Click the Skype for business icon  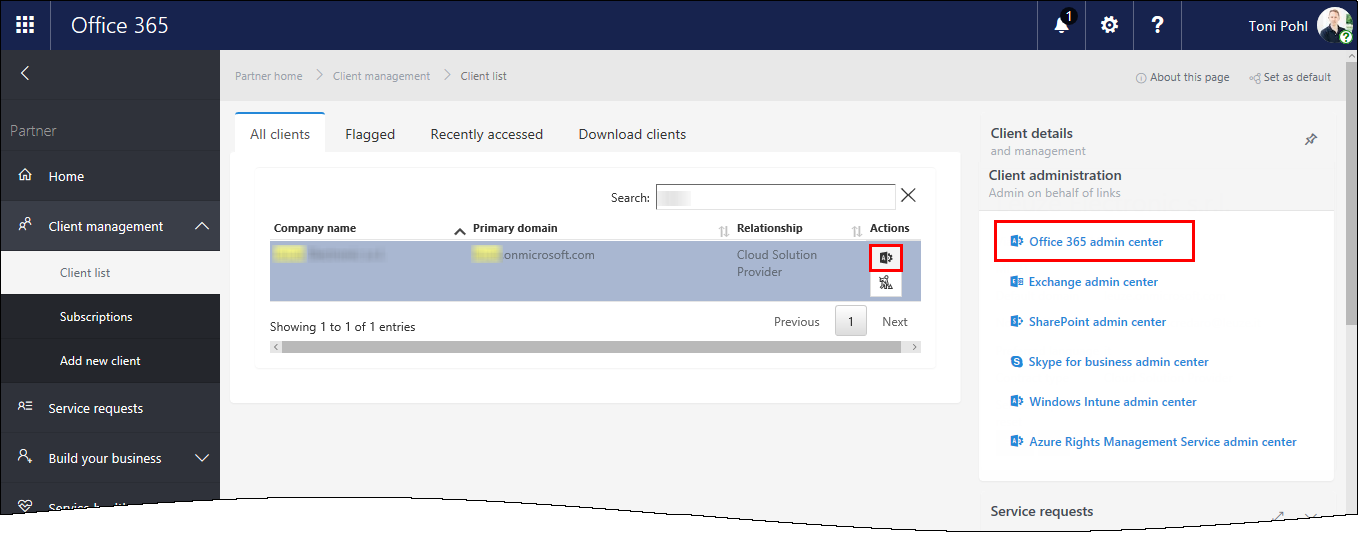pyautogui.click(x=1016, y=362)
